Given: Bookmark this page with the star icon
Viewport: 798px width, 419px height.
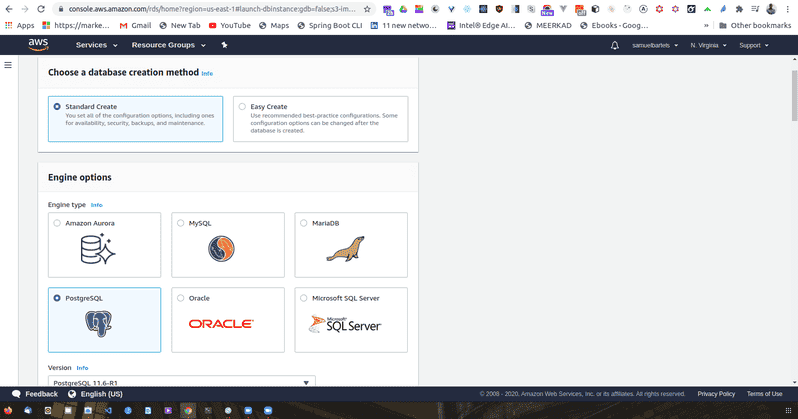Looking at the screenshot, I should click(367, 9).
